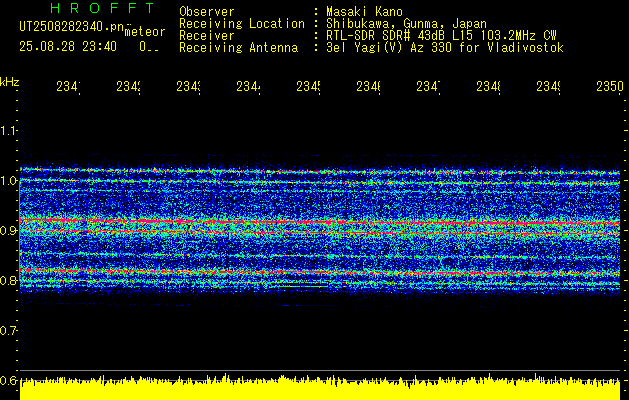The width and height of the screenshot is (629, 400).
Task: Click the 2350 time axis label
Action: click(609, 87)
